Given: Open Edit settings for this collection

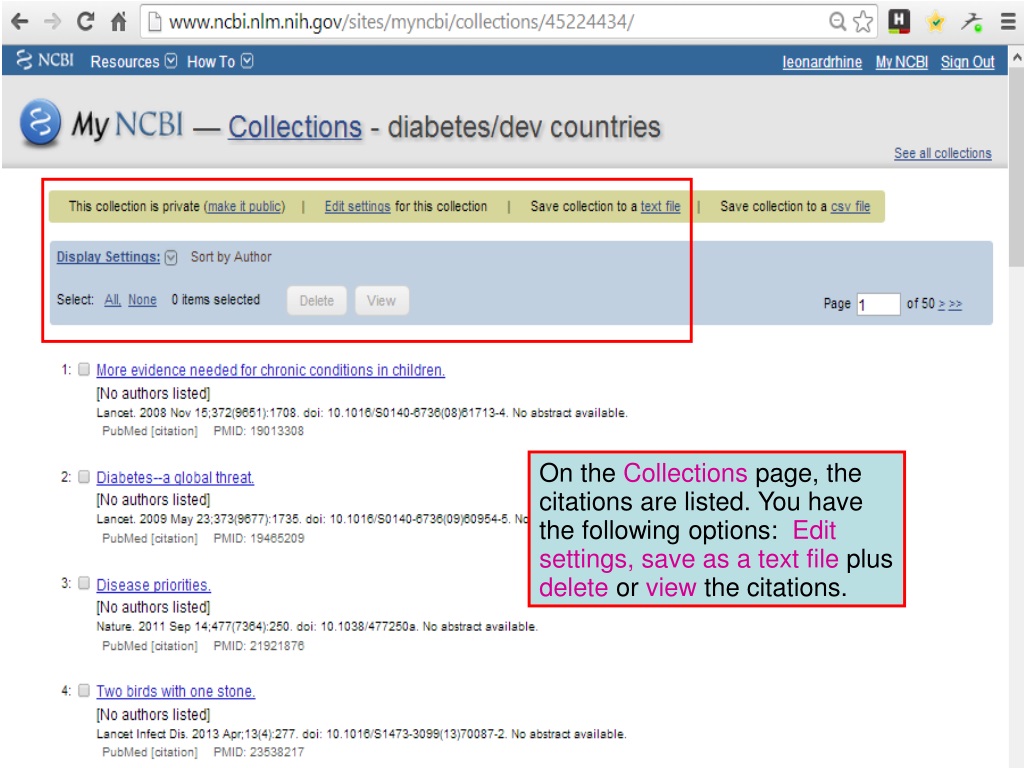Looking at the screenshot, I should (357, 206).
